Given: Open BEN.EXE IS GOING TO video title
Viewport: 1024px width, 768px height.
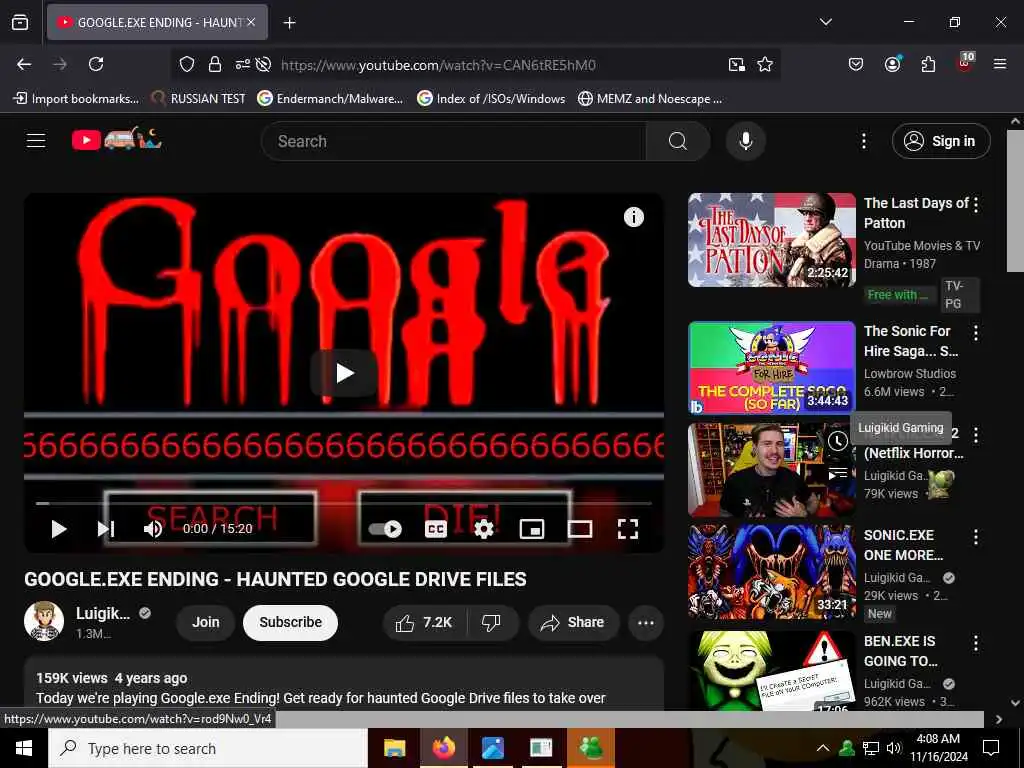Looking at the screenshot, I should pyautogui.click(x=903, y=651).
